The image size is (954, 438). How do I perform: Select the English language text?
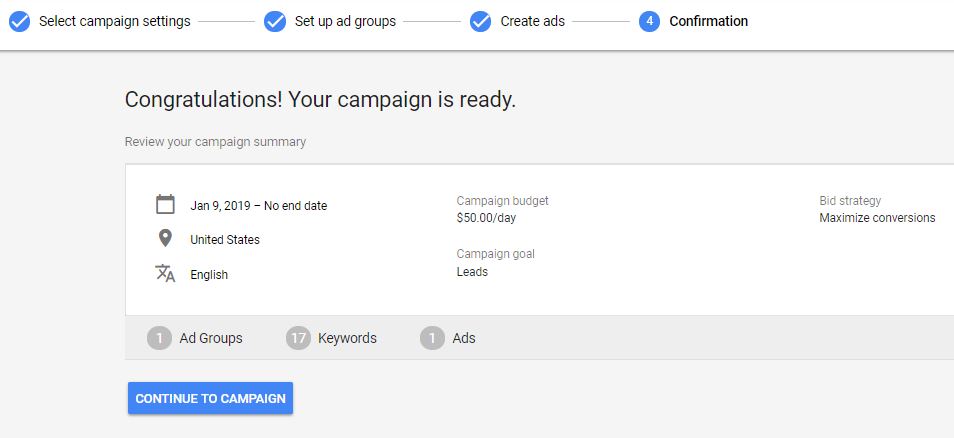pos(209,275)
